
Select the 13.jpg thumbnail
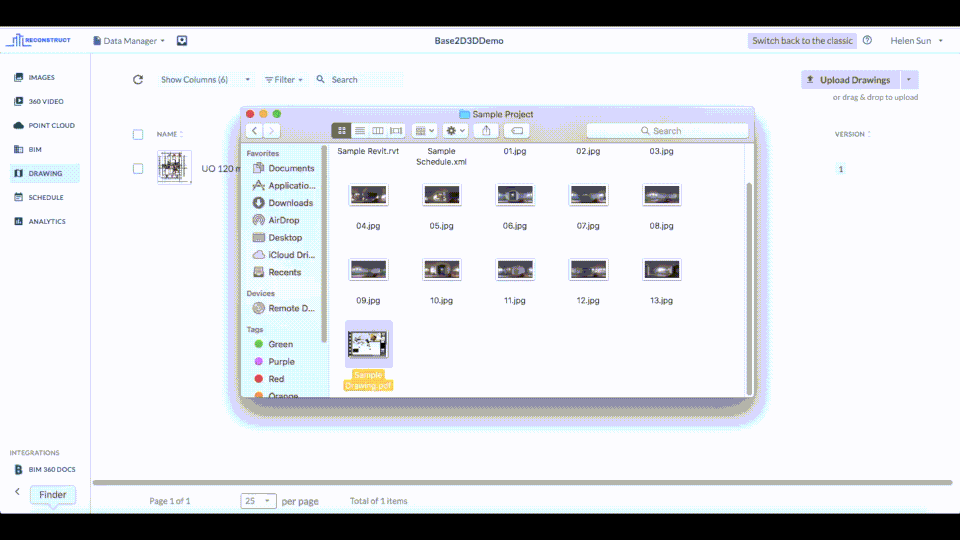(661, 269)
